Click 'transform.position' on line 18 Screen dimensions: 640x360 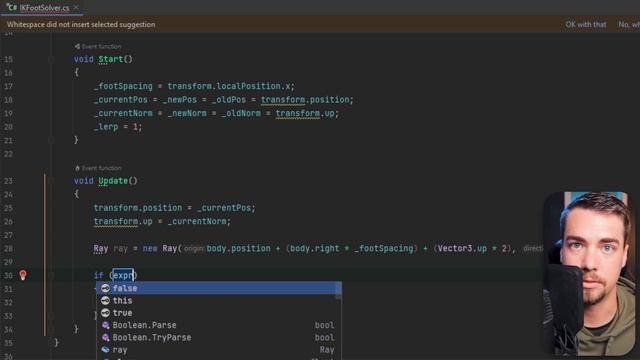(x=305, y=100)
